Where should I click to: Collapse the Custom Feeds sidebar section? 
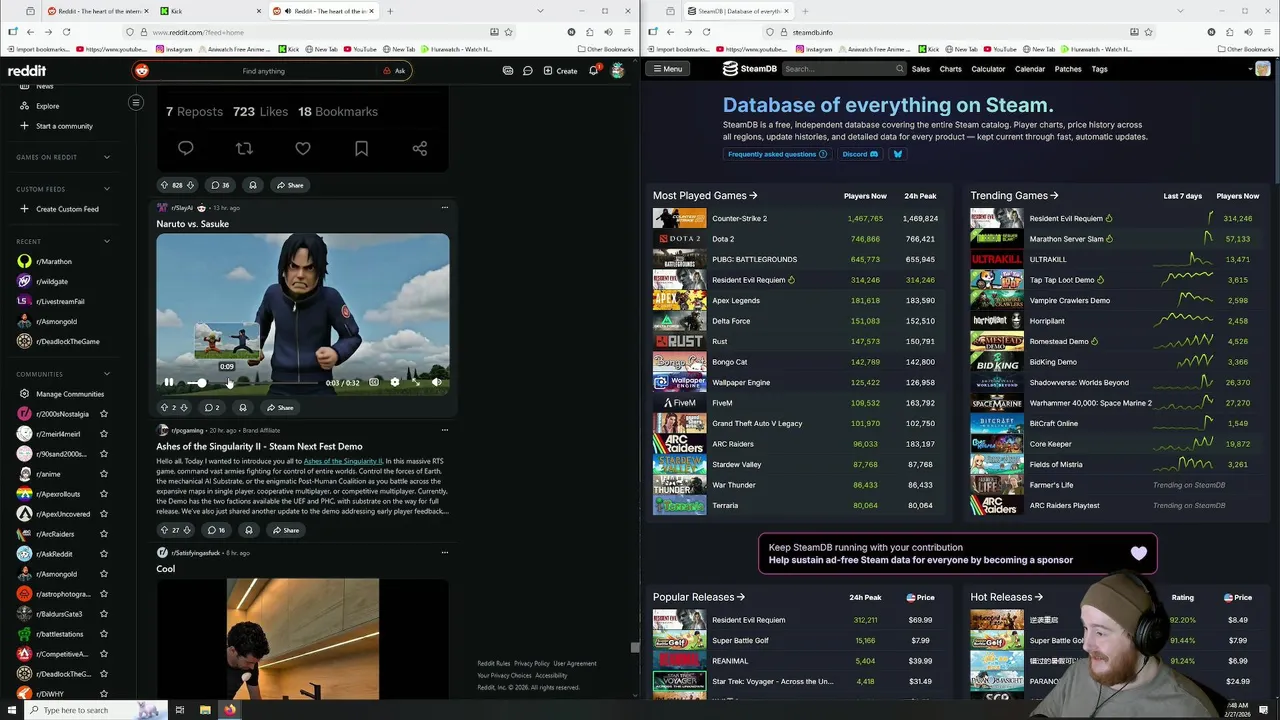pos(107,189)
